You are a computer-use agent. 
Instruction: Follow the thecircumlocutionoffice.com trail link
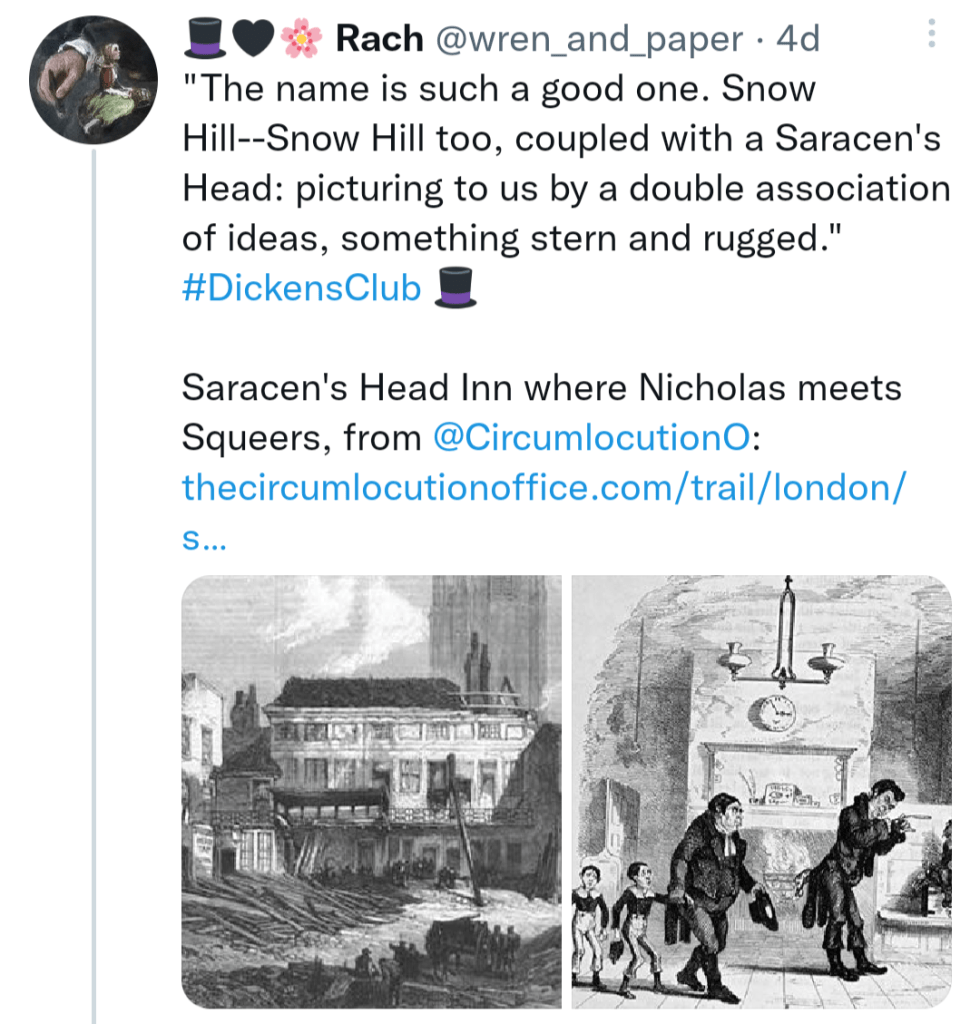point(544,487)
